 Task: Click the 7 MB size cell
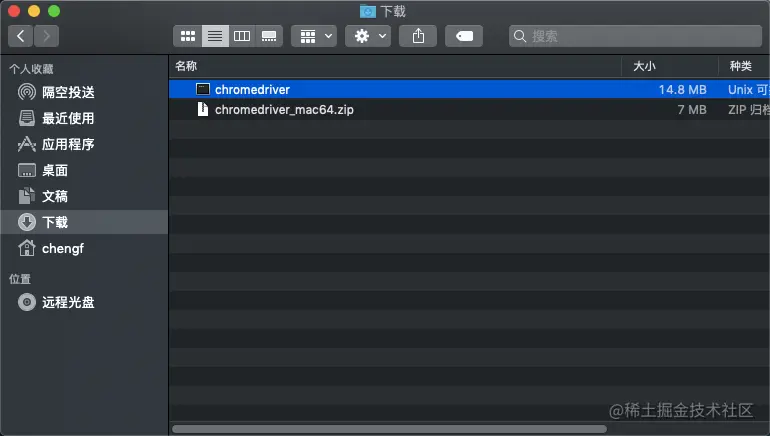[x=692, y=109]
